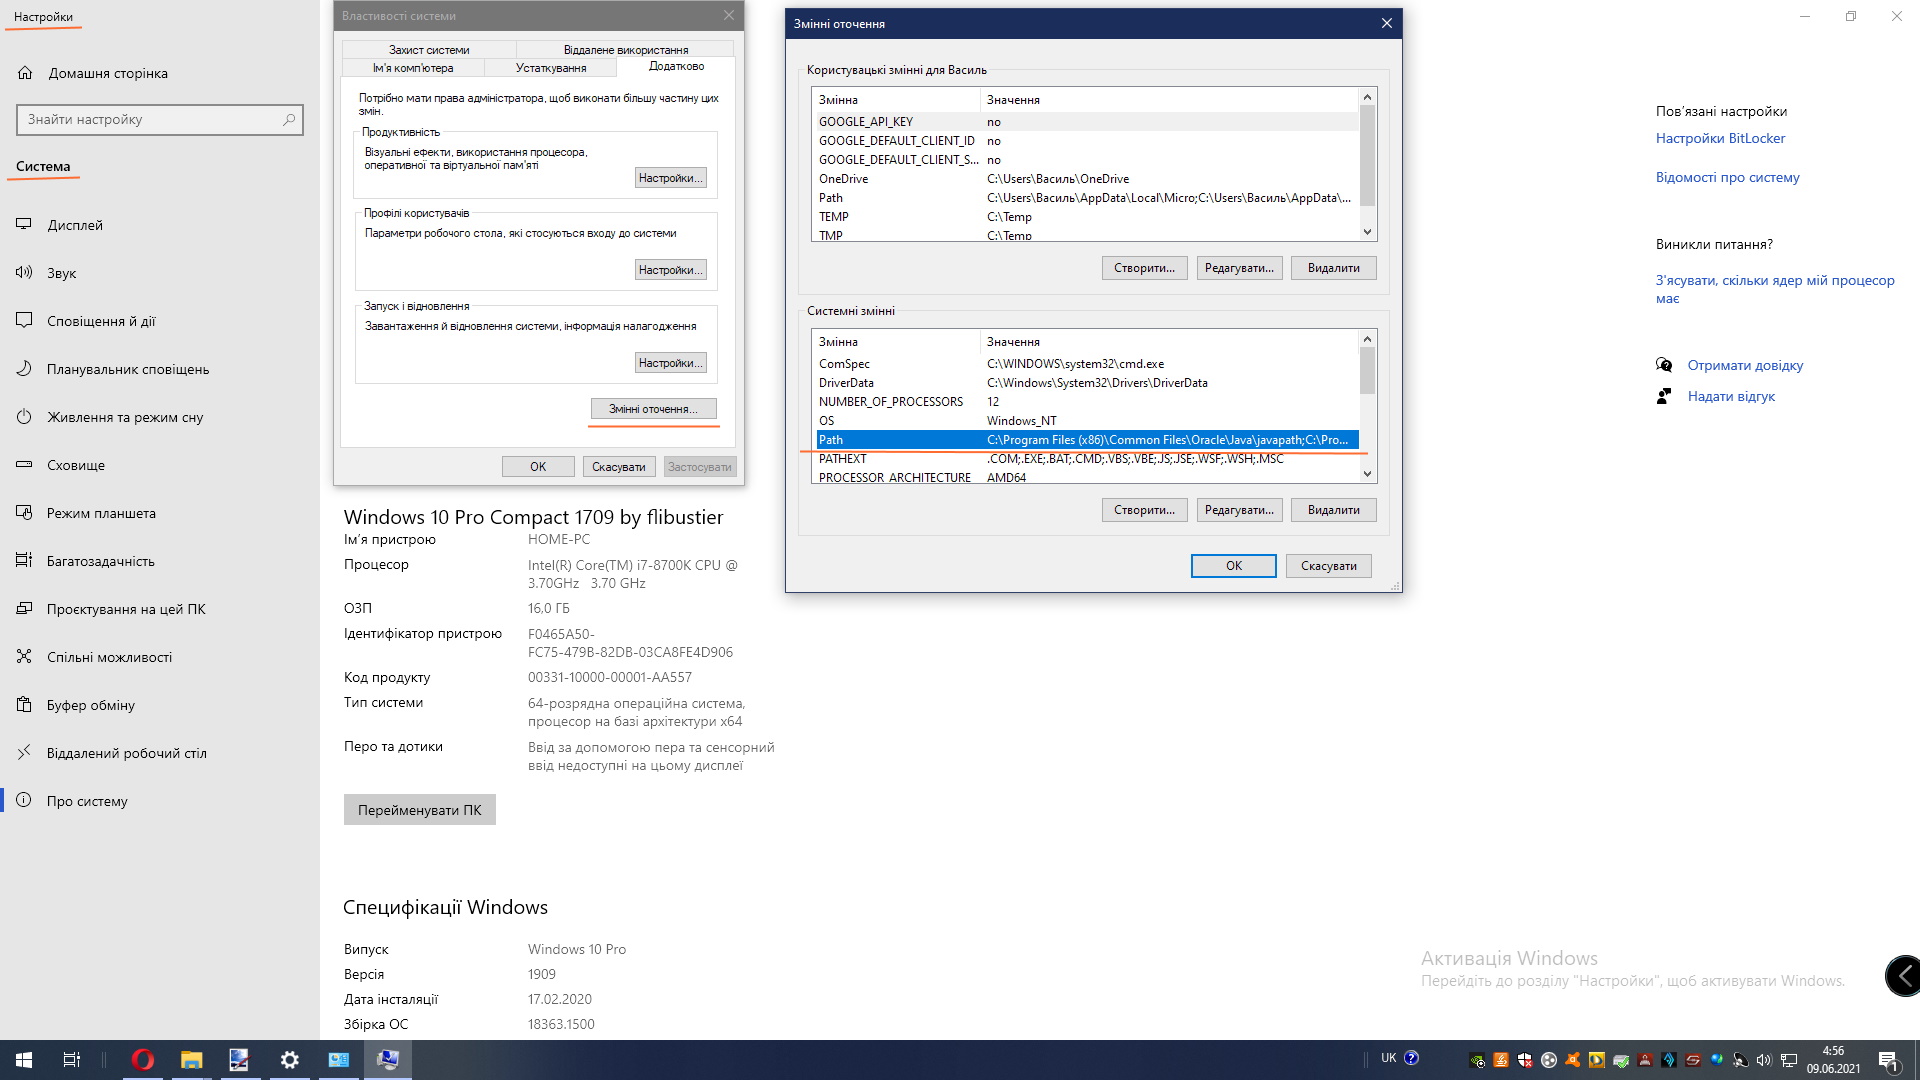Open the Storage settings page
1920x1080 pixels.
pos(75,465)
